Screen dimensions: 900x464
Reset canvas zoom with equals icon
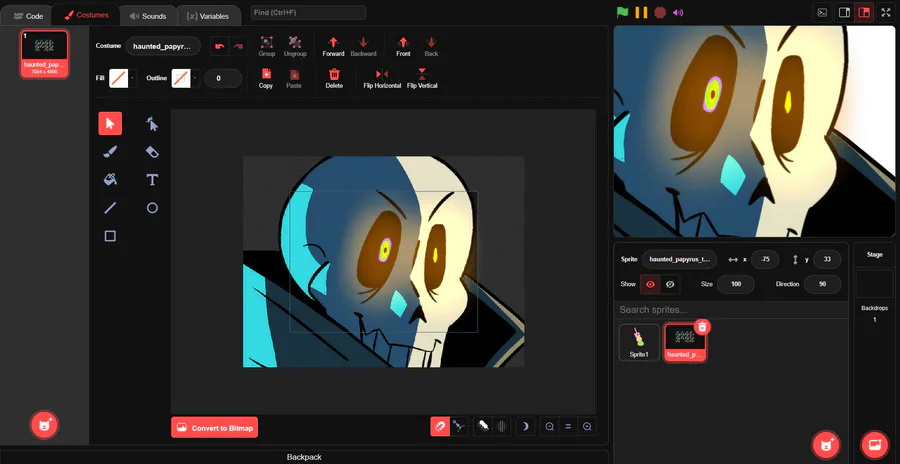point(568,427)
